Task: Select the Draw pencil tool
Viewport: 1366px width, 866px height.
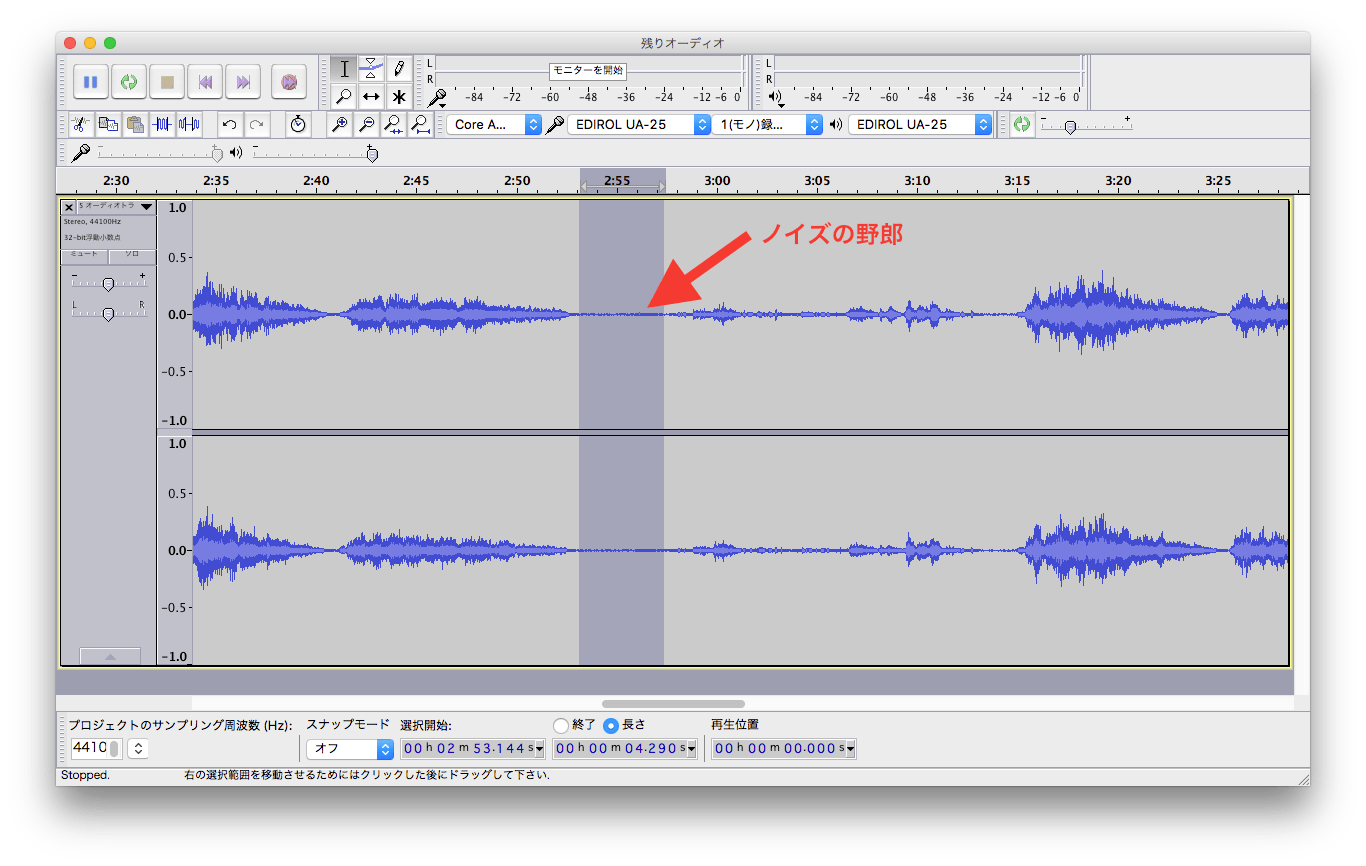Action: tap(398, 69)
